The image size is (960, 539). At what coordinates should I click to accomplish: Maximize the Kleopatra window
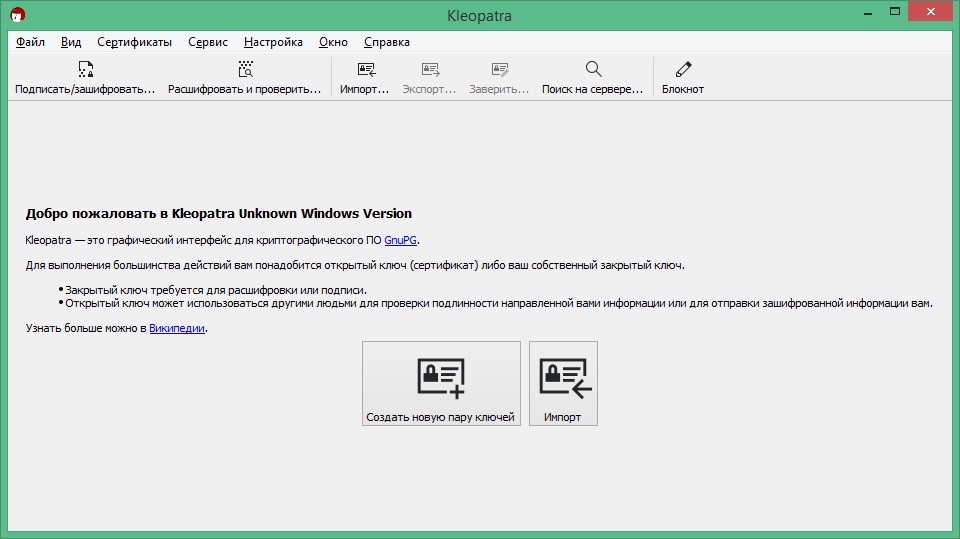coord(895,12)
